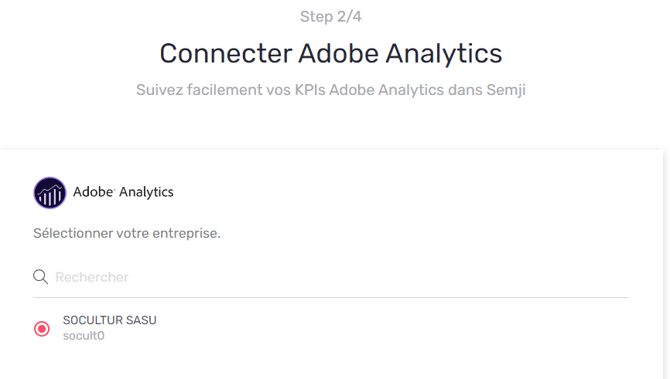Click the word Adobe next to the logo
The image size is (670, 379).
pyautogui.click(x=94, y=192)
